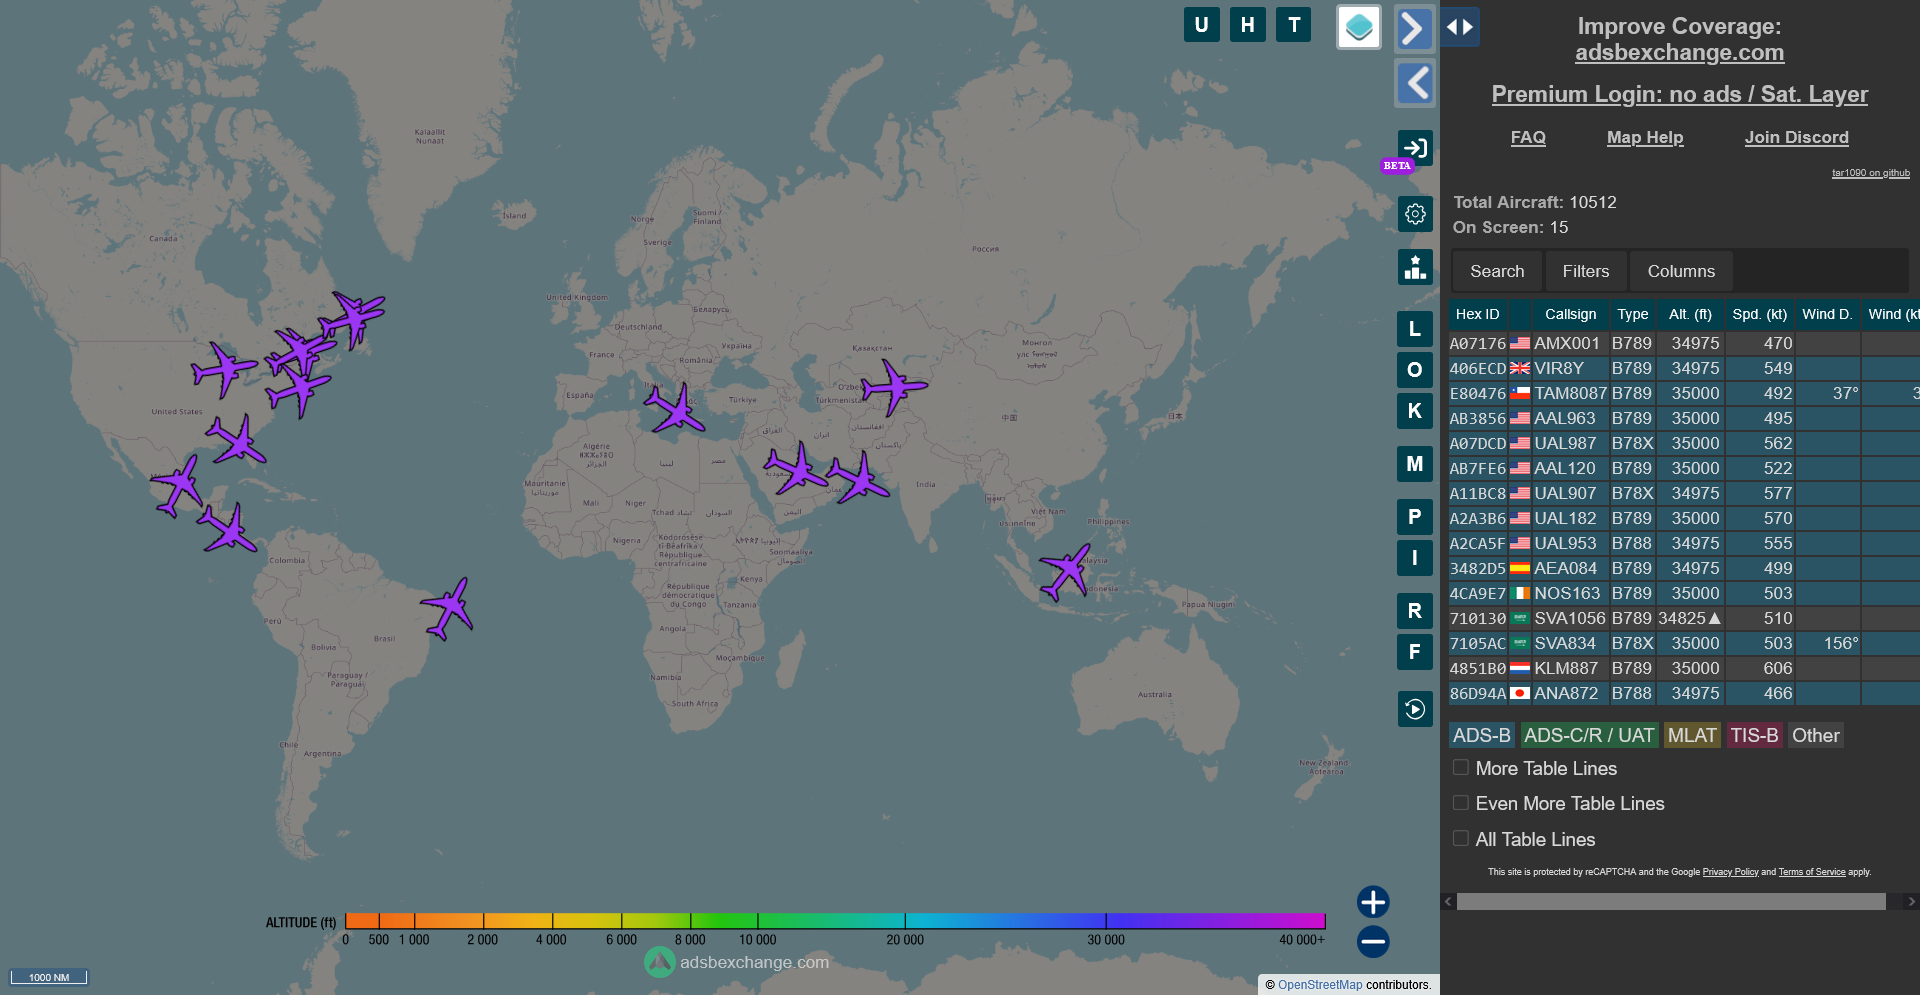Open the settings gear icon

(x=1414, y=214)
